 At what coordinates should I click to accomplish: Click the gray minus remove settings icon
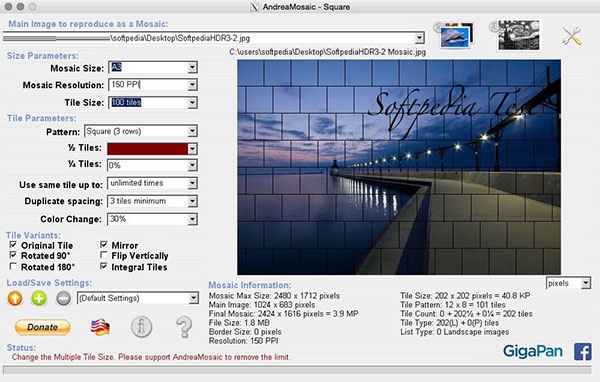click(63, 298)
